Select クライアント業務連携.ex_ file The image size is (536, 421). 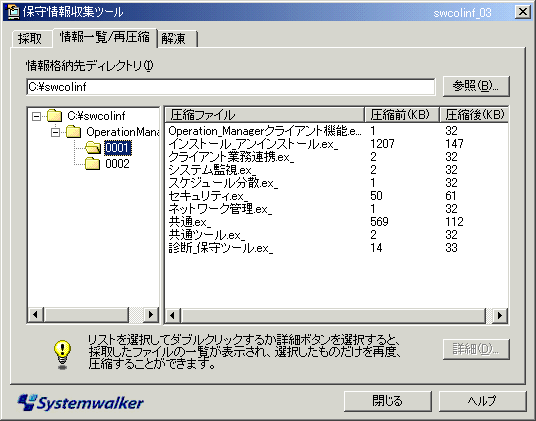231,157
